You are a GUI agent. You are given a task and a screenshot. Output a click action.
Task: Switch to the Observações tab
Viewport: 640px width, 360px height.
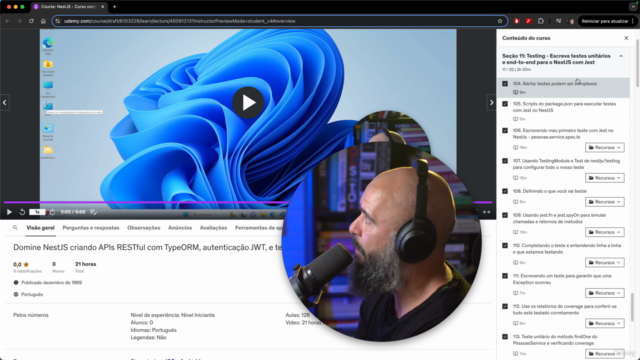(x=144, y=228)
